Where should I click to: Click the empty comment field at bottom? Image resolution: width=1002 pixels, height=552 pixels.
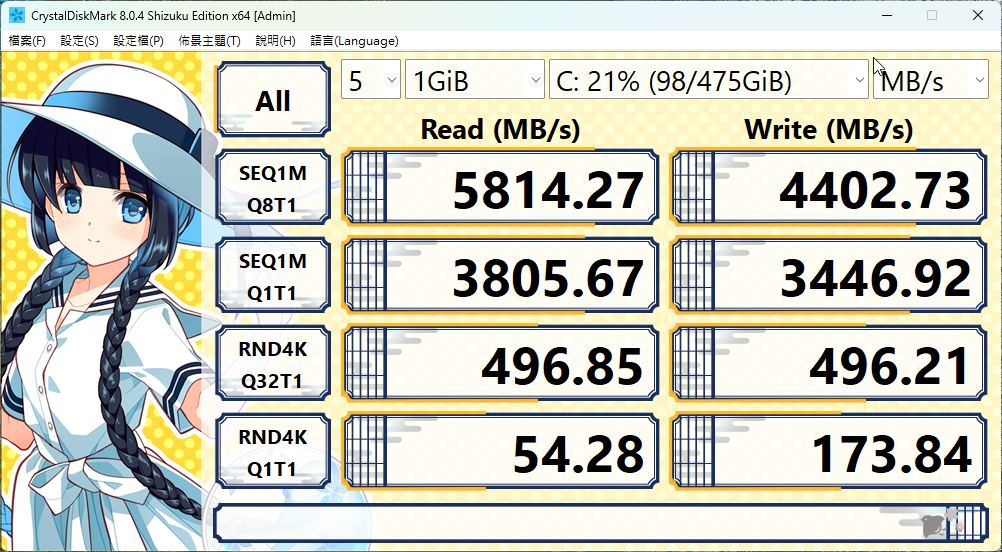(560, 523)
